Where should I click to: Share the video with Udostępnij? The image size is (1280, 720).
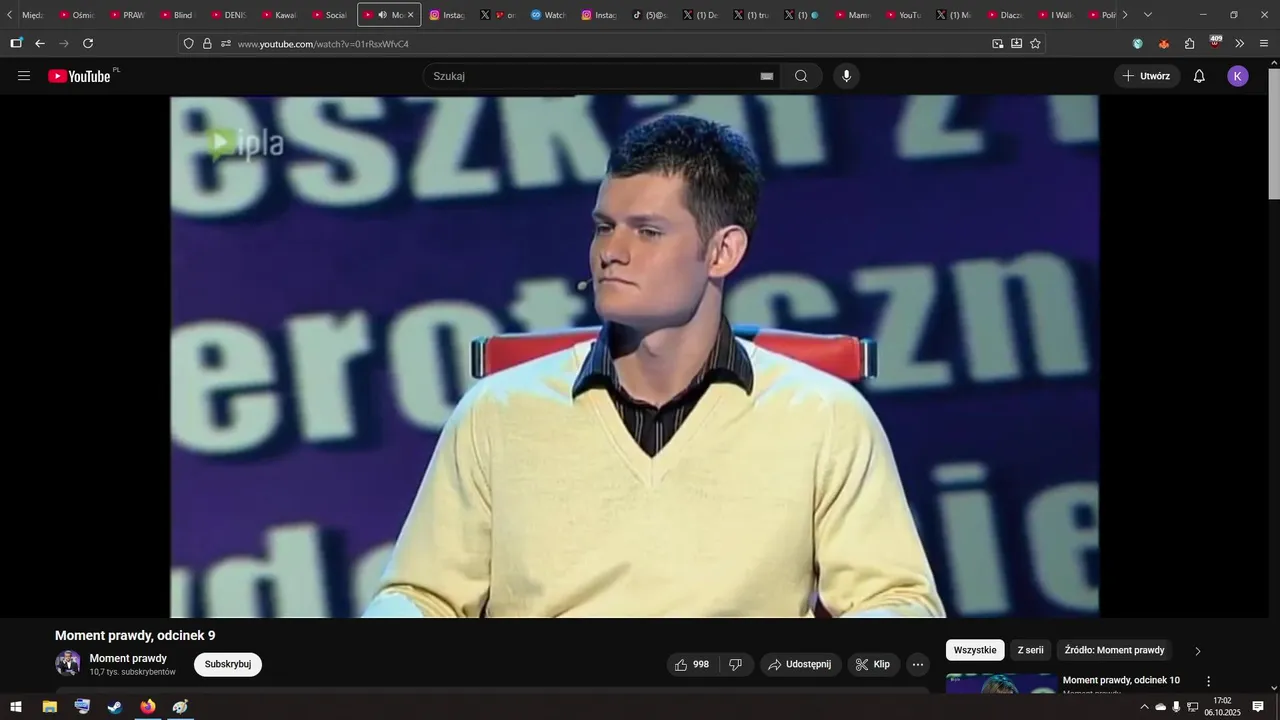(800, 664)
